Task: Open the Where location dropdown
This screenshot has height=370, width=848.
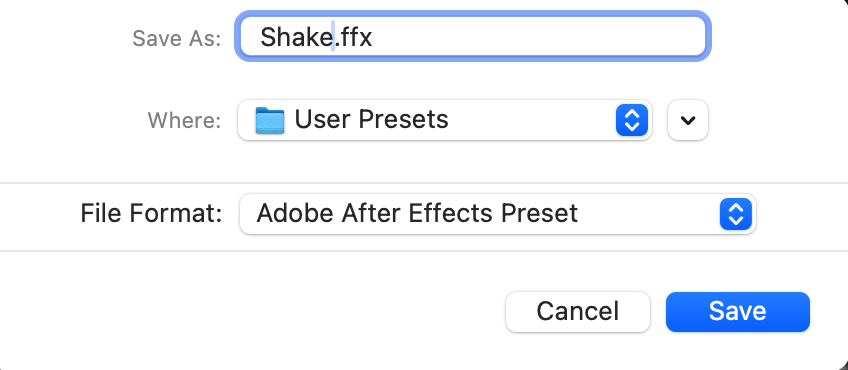Action: (x=445, y=120)
